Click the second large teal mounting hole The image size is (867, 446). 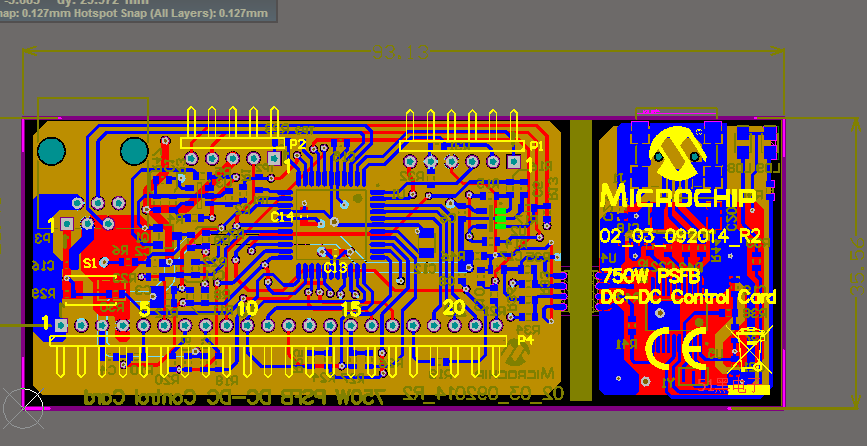(134, 151)
